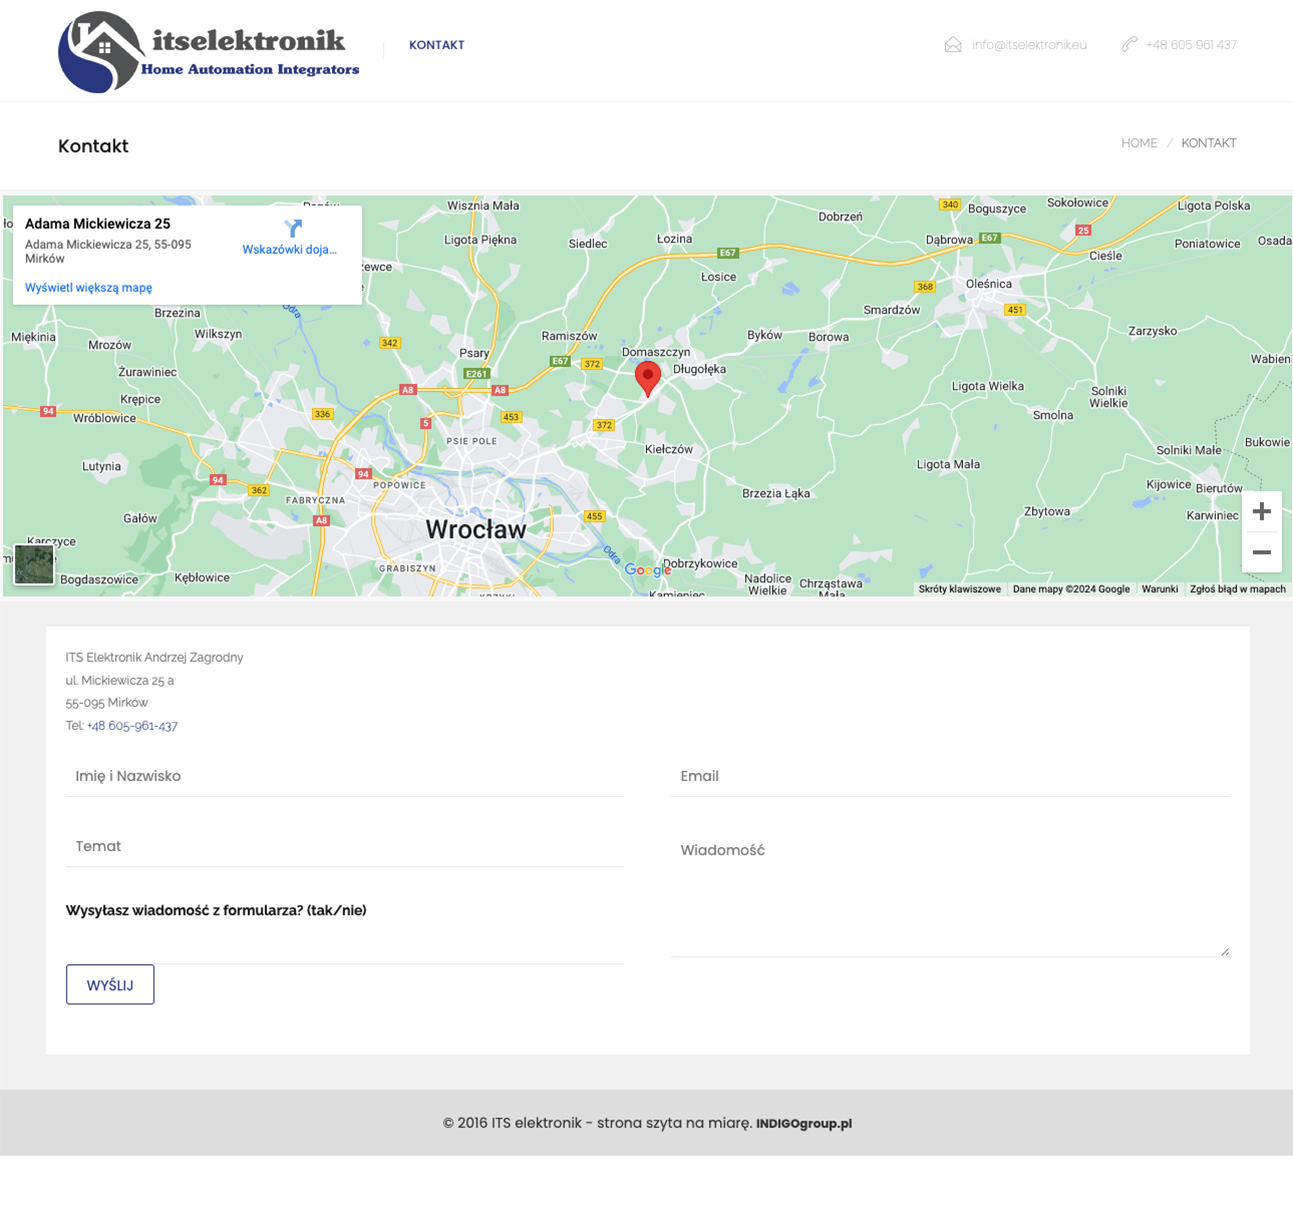Open Skróty klawiszowe on map footer
The height and width of the screenshot is (1206, 1293).
tap(960, 589)
